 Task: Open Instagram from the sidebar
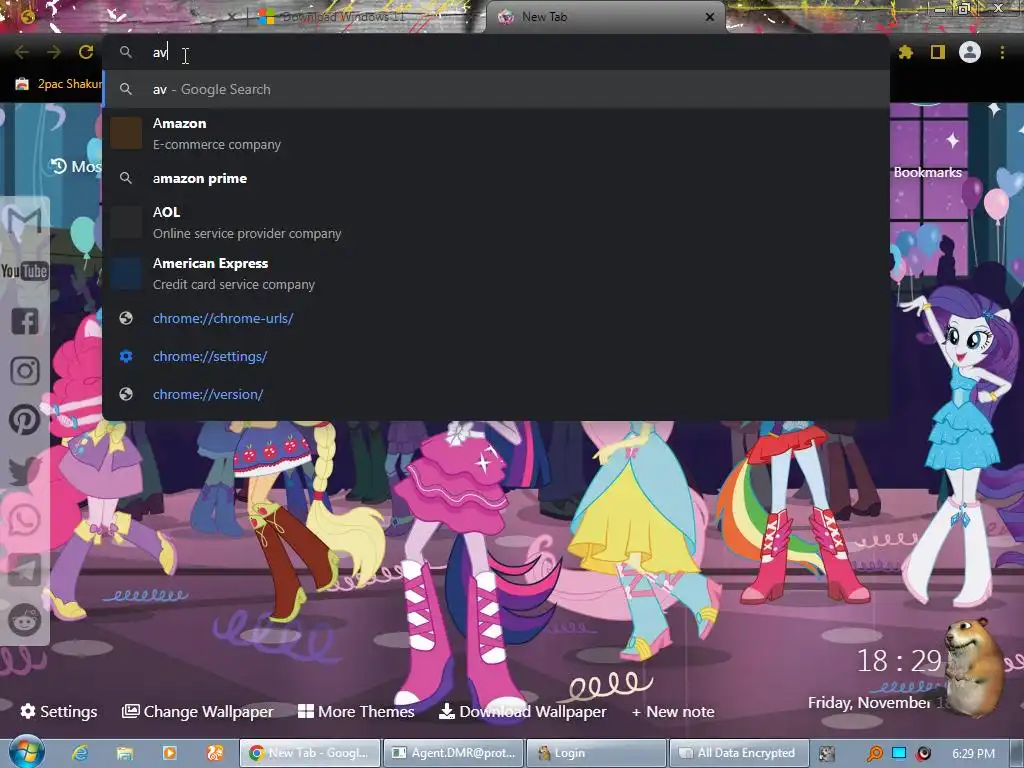(x=25, y=371)
